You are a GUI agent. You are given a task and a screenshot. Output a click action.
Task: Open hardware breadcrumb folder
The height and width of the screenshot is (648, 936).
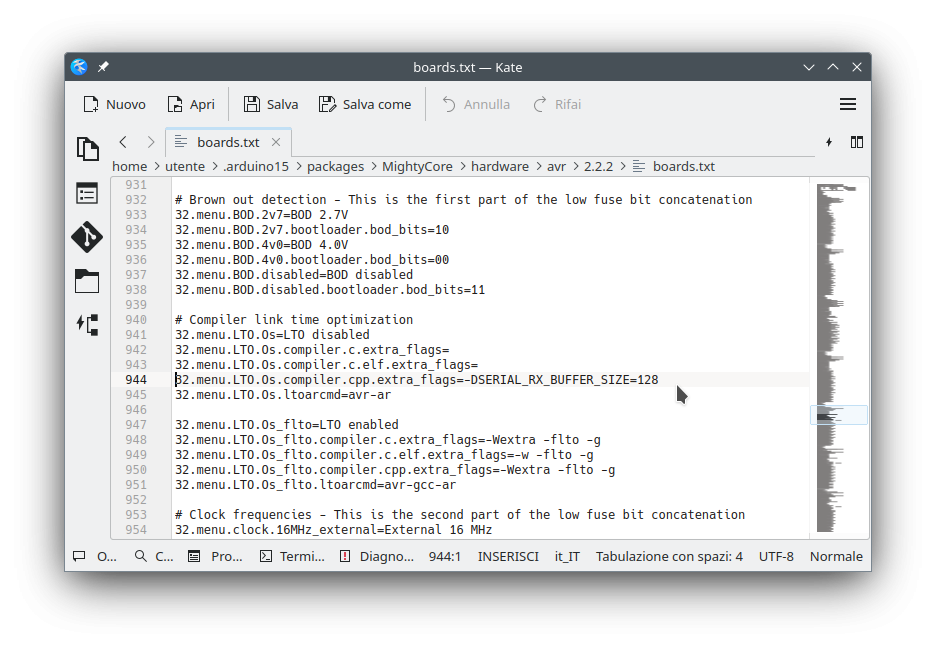[x=500, y=166]
